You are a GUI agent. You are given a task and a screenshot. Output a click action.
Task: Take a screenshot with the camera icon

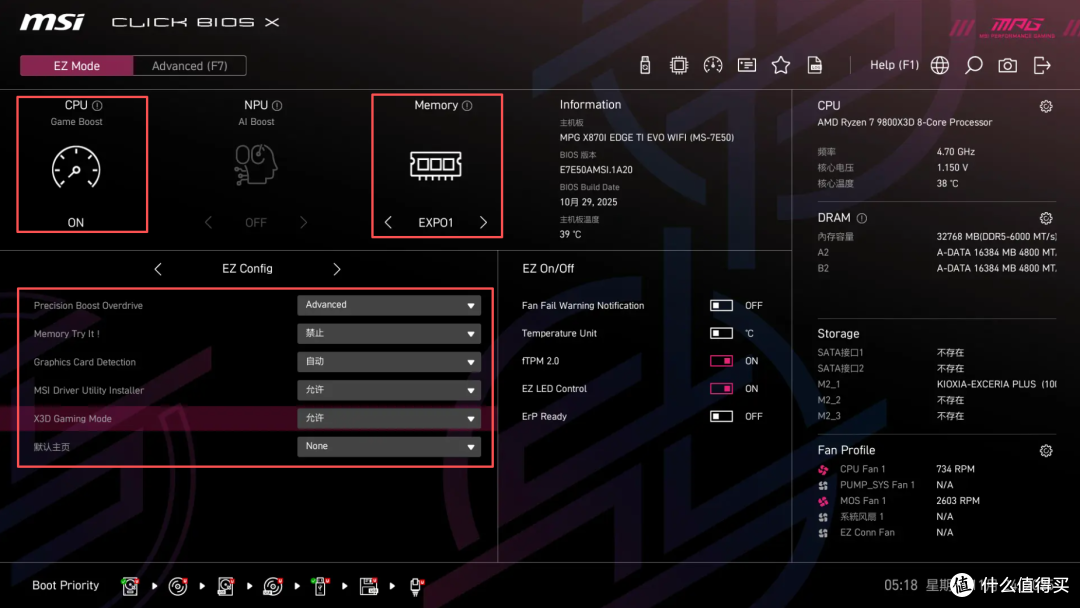pos(1008,65)
